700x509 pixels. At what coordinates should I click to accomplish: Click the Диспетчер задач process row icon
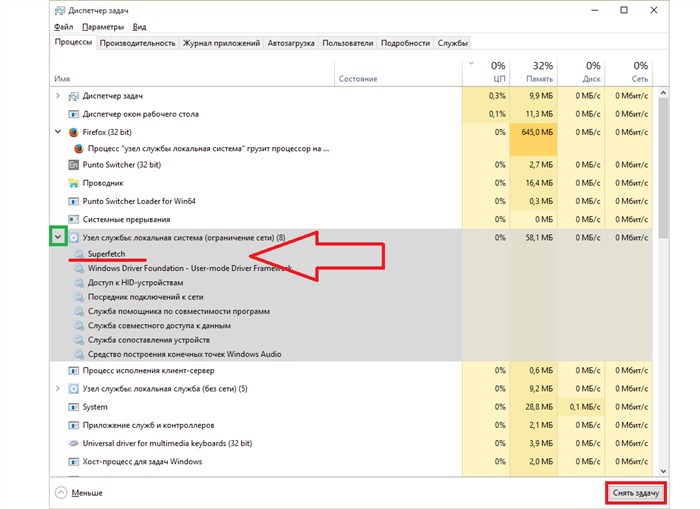click(x=73, y=96)
